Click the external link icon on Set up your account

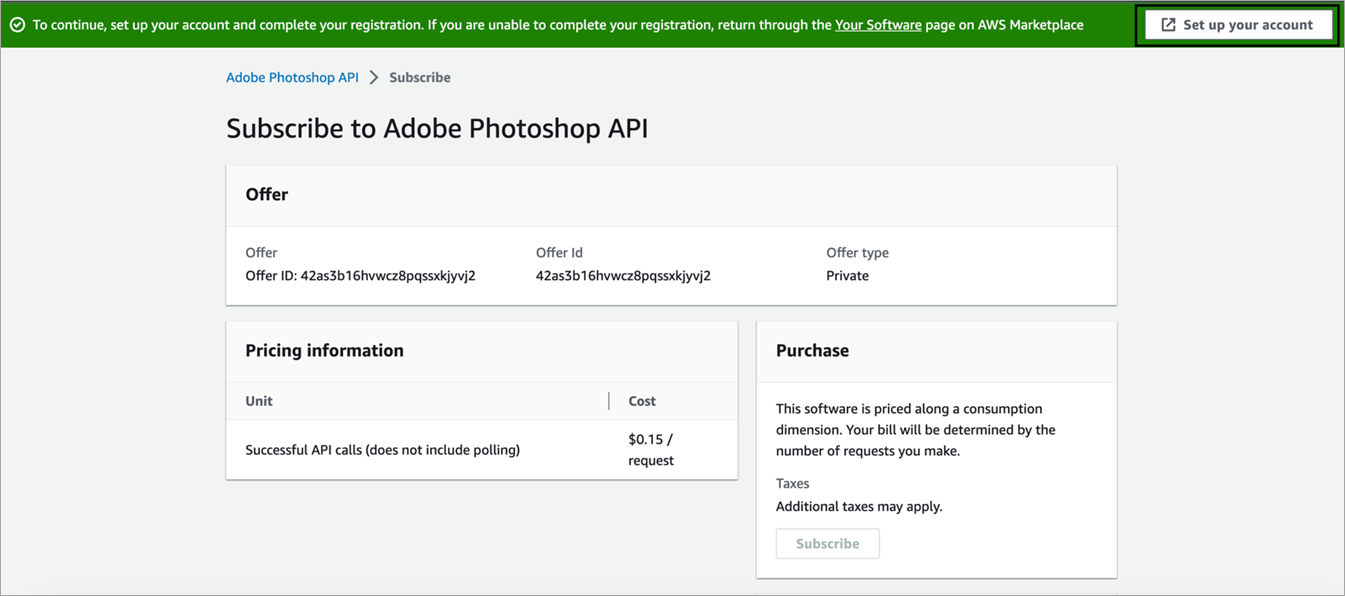click(x=1167, y=25)
